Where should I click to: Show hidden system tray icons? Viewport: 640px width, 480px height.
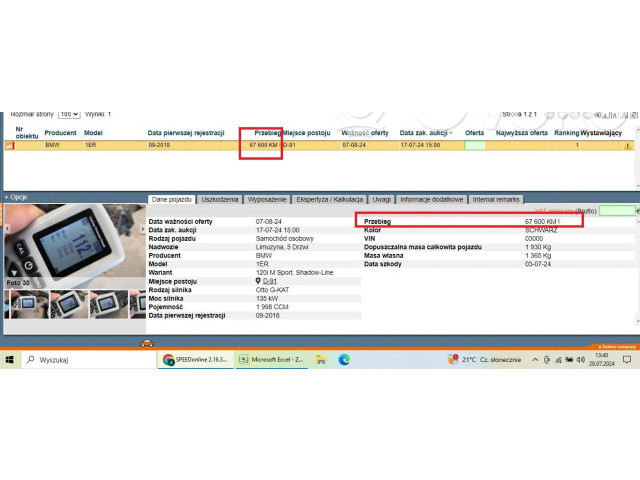(535, 359)
